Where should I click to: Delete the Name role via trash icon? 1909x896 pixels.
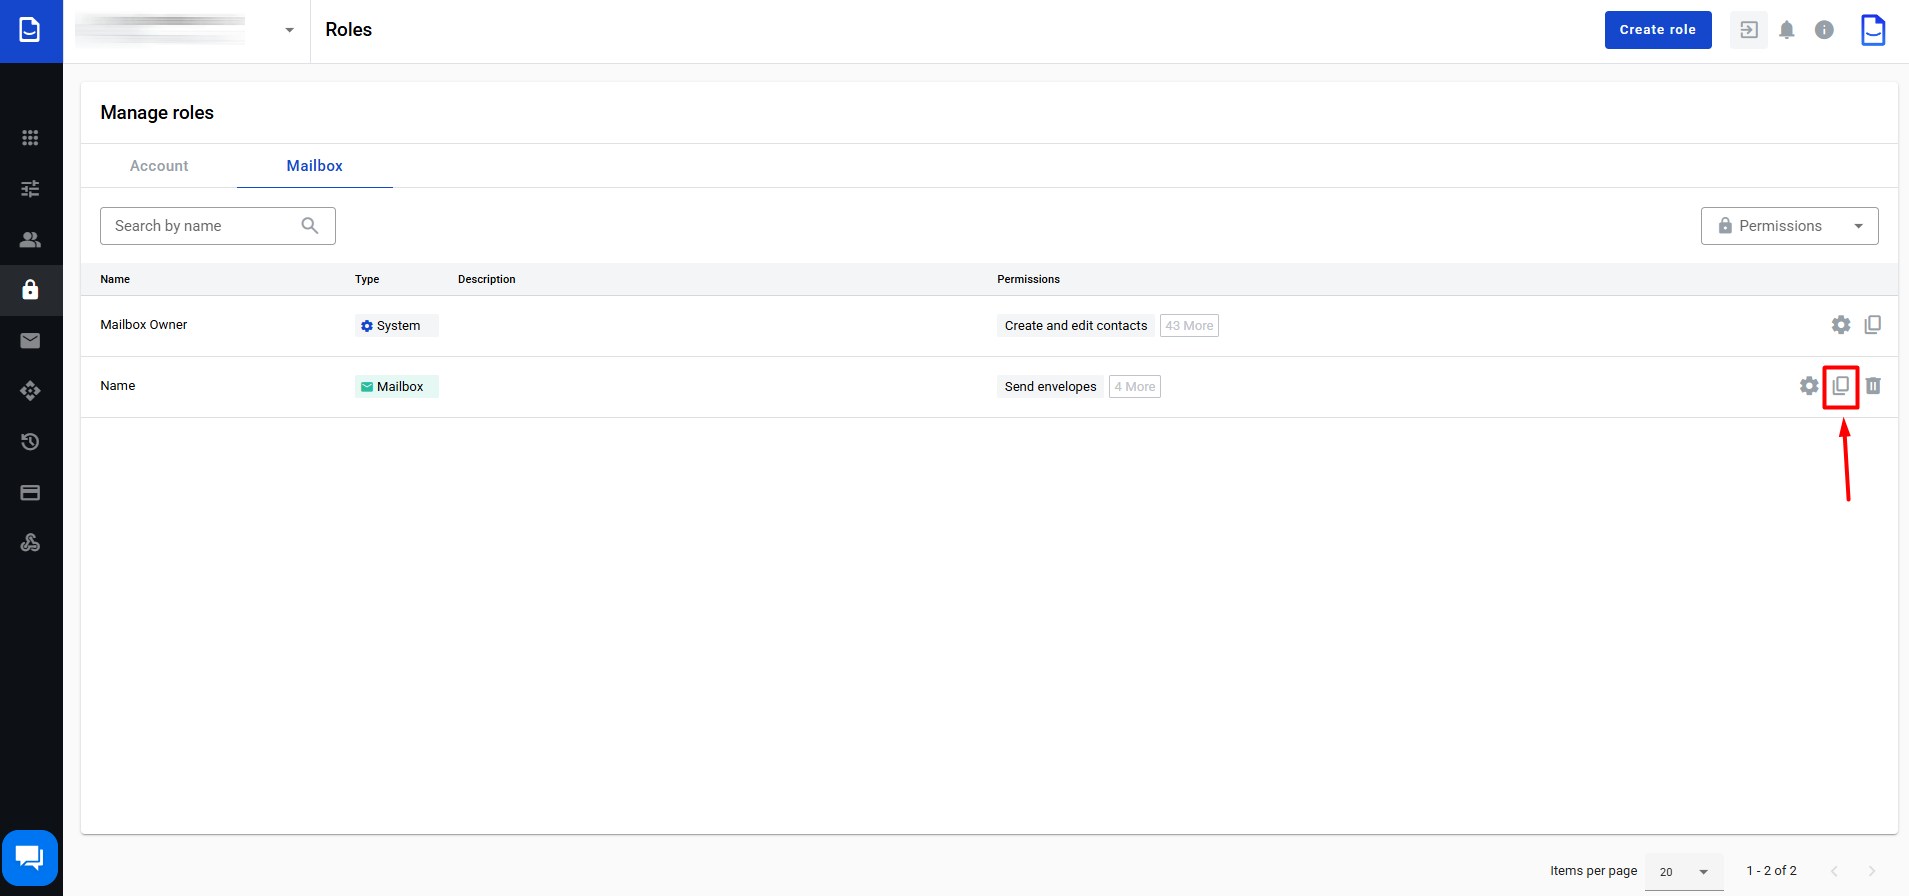coord(1873,386)
